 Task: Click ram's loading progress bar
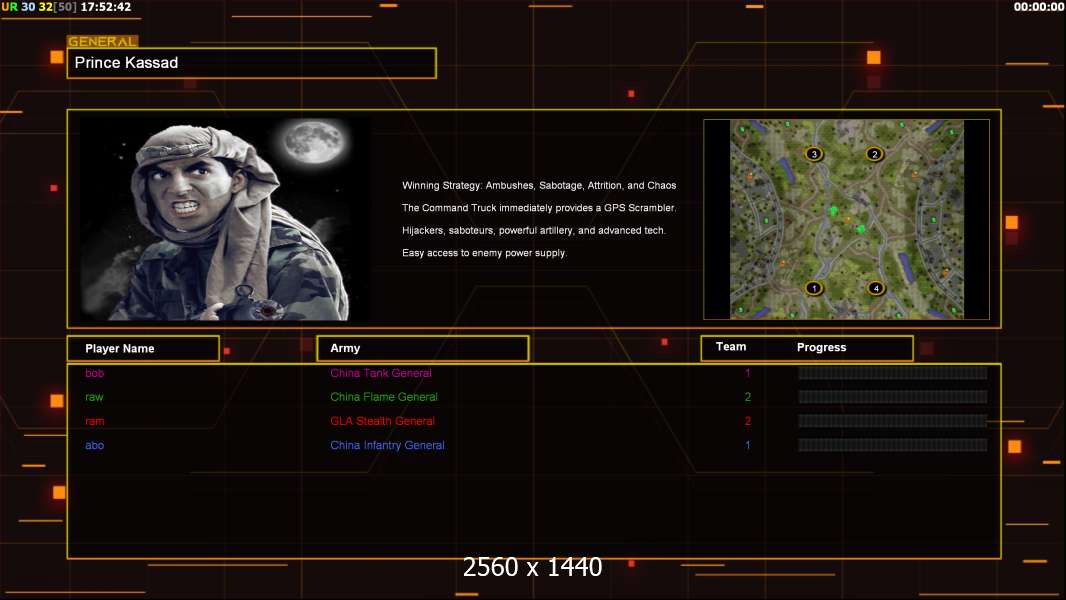pyautogui.click(x=892, y=421)
